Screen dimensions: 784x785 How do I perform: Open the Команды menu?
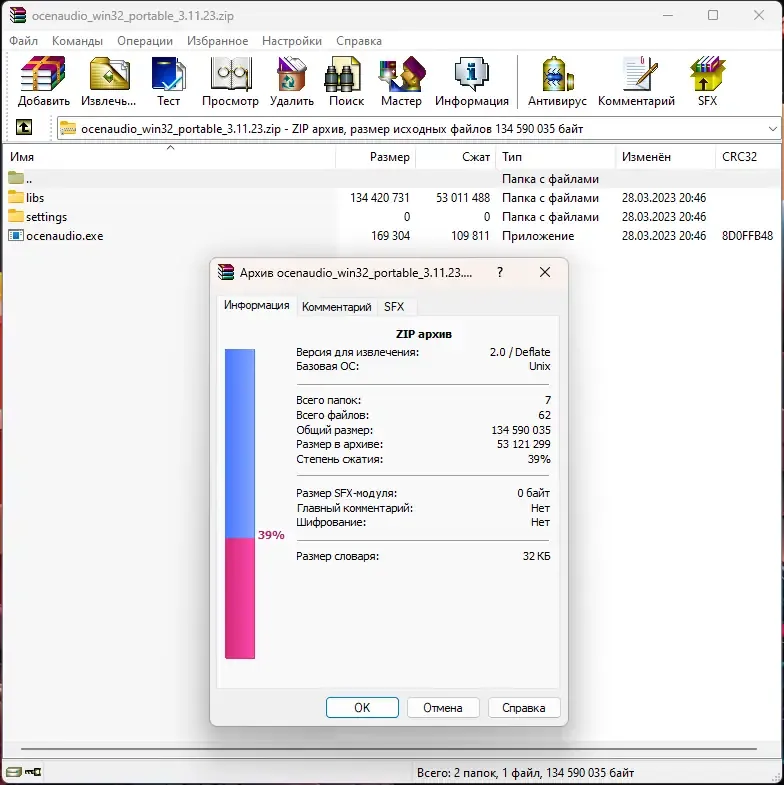[x=77, y=41]
